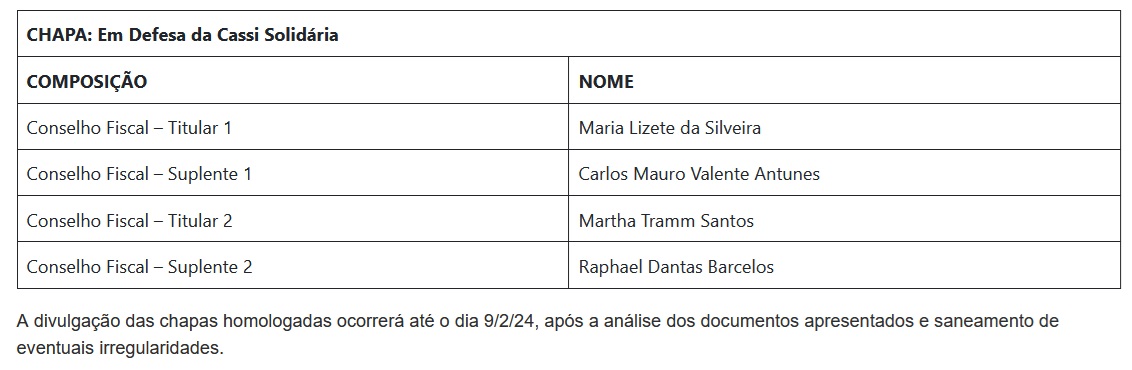Image resolution: width=1132 pixels, height=370 pixels.
Task: Click Conselho Fiscal – Suplente 1 cell
Action: (x=293, y=173)
